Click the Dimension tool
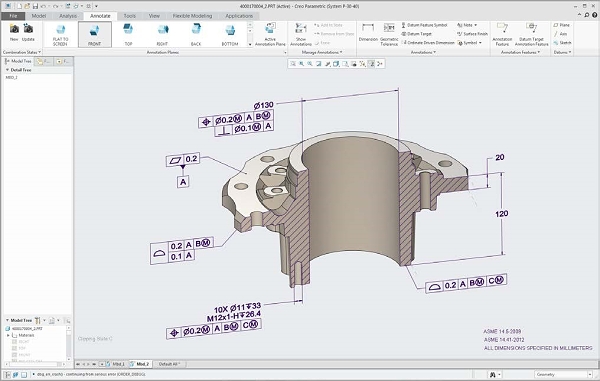The width and height of the screenshot is (600, 381). pos(368,33)
